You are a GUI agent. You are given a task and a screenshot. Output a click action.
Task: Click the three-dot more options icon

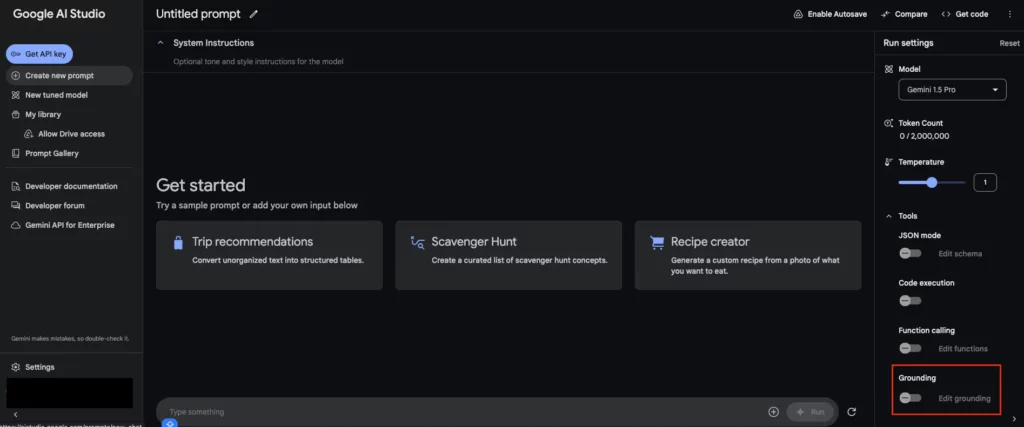click(1010, 14)
